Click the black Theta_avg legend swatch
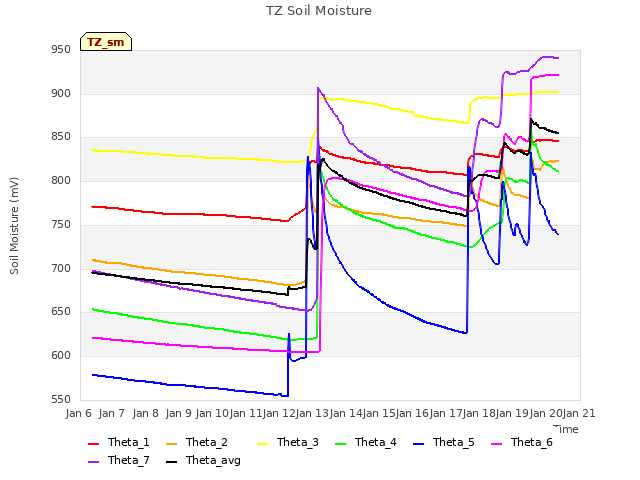 (x=172, y=462)
